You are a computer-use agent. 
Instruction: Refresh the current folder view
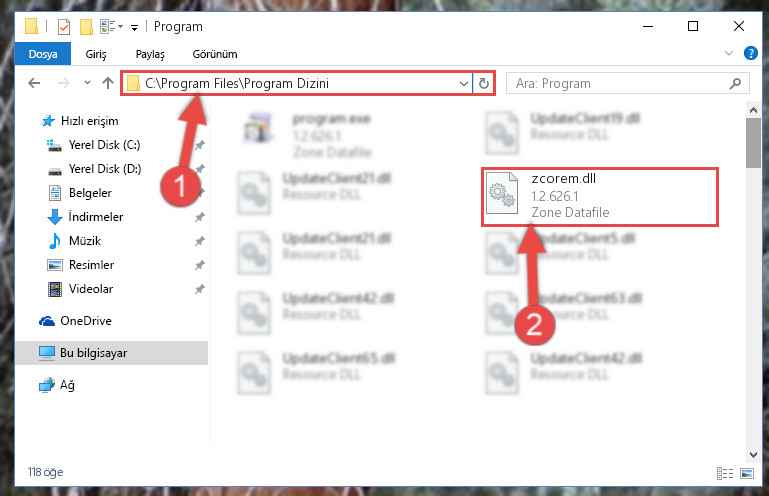pyautogui.click(x=484, y=83)
